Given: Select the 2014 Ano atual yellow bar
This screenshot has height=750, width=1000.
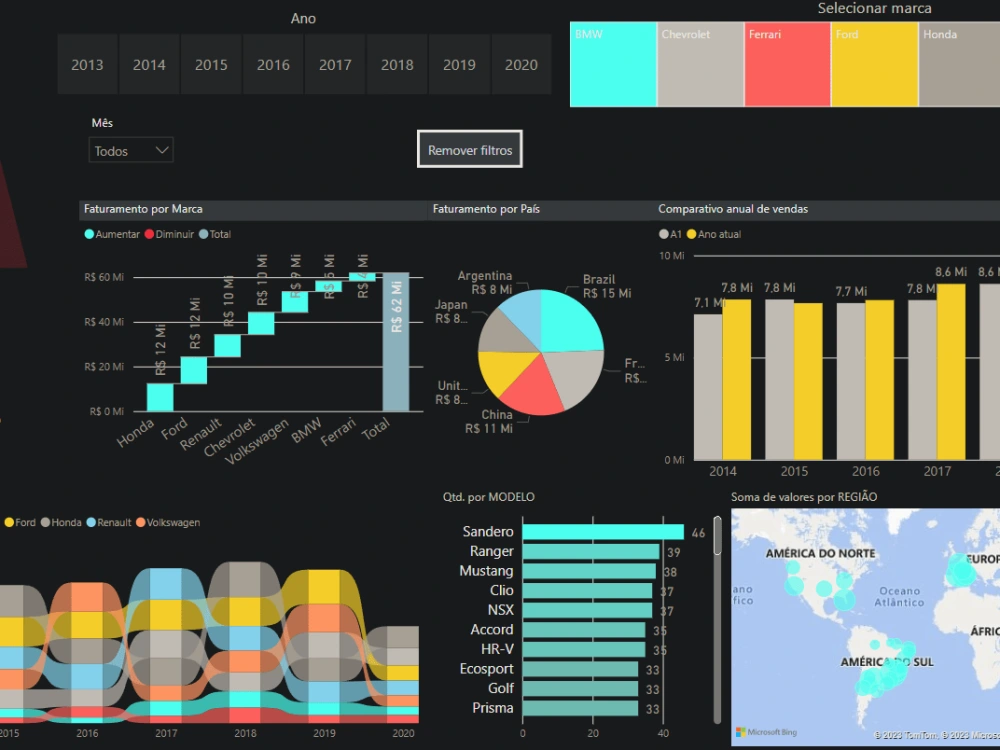Looking at the screenshot, I should pyautogui.click(x=737, y=379).
